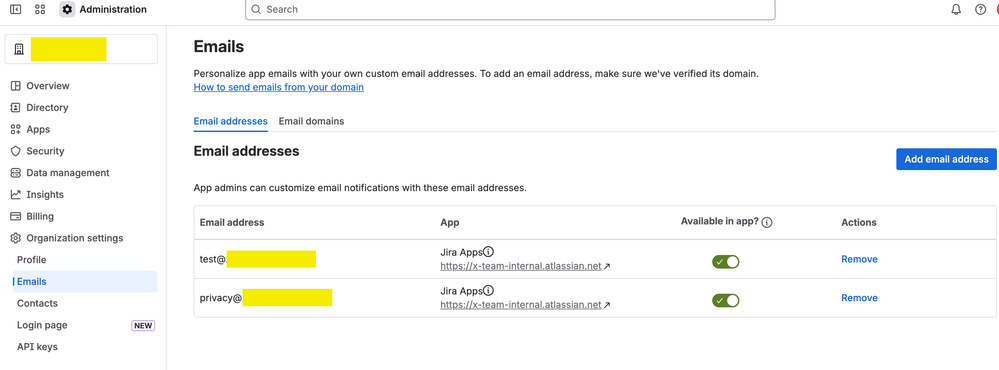Click magnifier icon in search bar
The width and height of the screenshot is (999, 370).
pyautogui.click(x=256, y=10)
